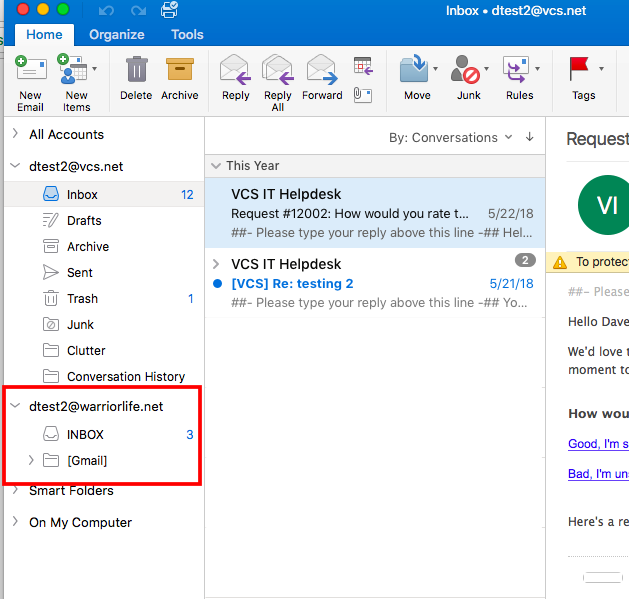Open the Archive folder in sidebar

pos(104,246)
